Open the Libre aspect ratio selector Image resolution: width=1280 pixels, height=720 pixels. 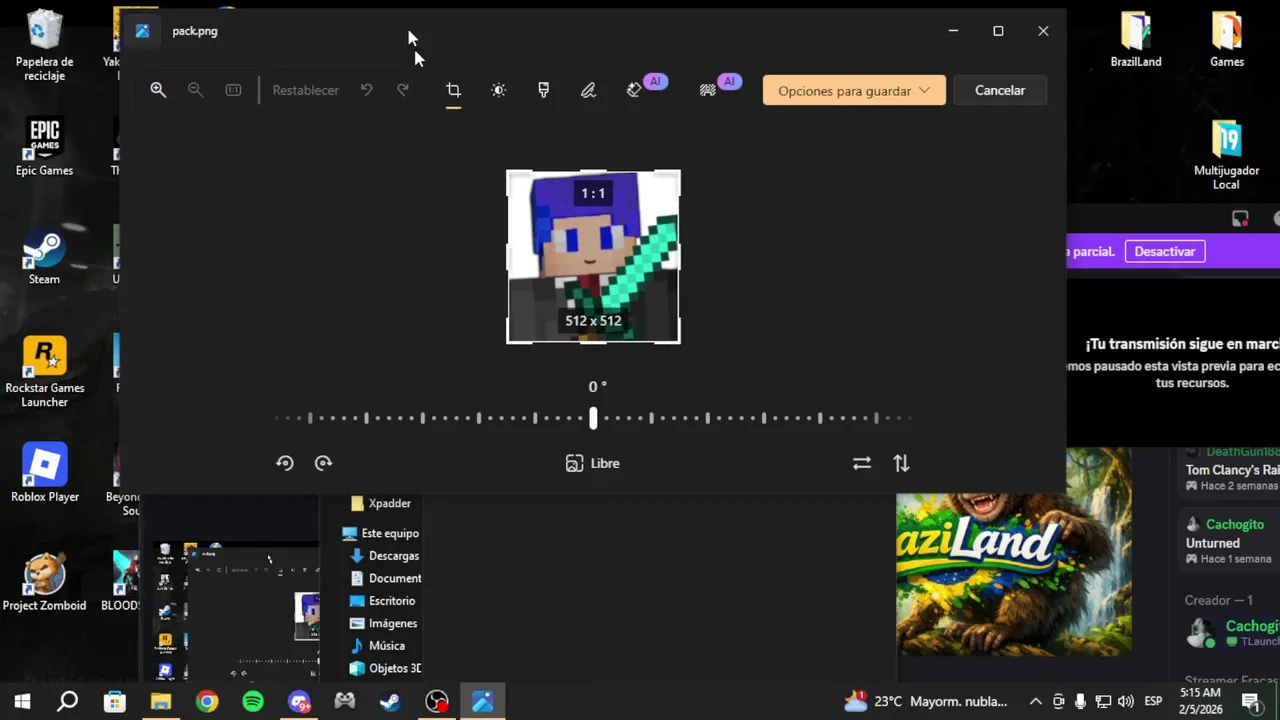click(593, 463)
